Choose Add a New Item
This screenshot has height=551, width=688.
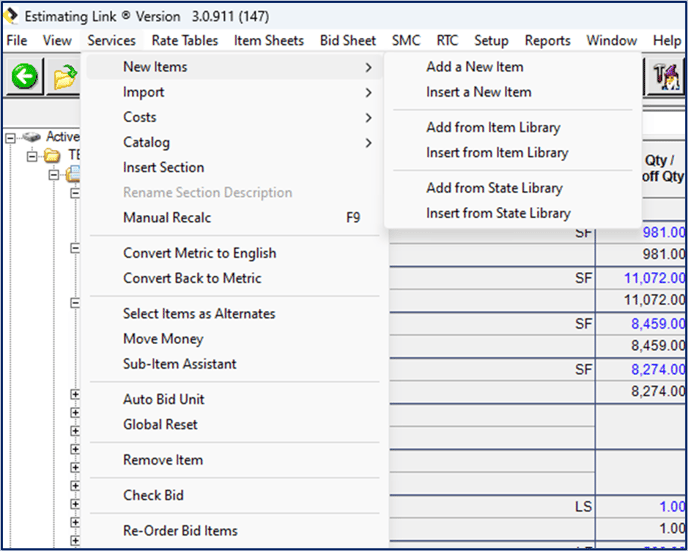[x=512, y=67]
